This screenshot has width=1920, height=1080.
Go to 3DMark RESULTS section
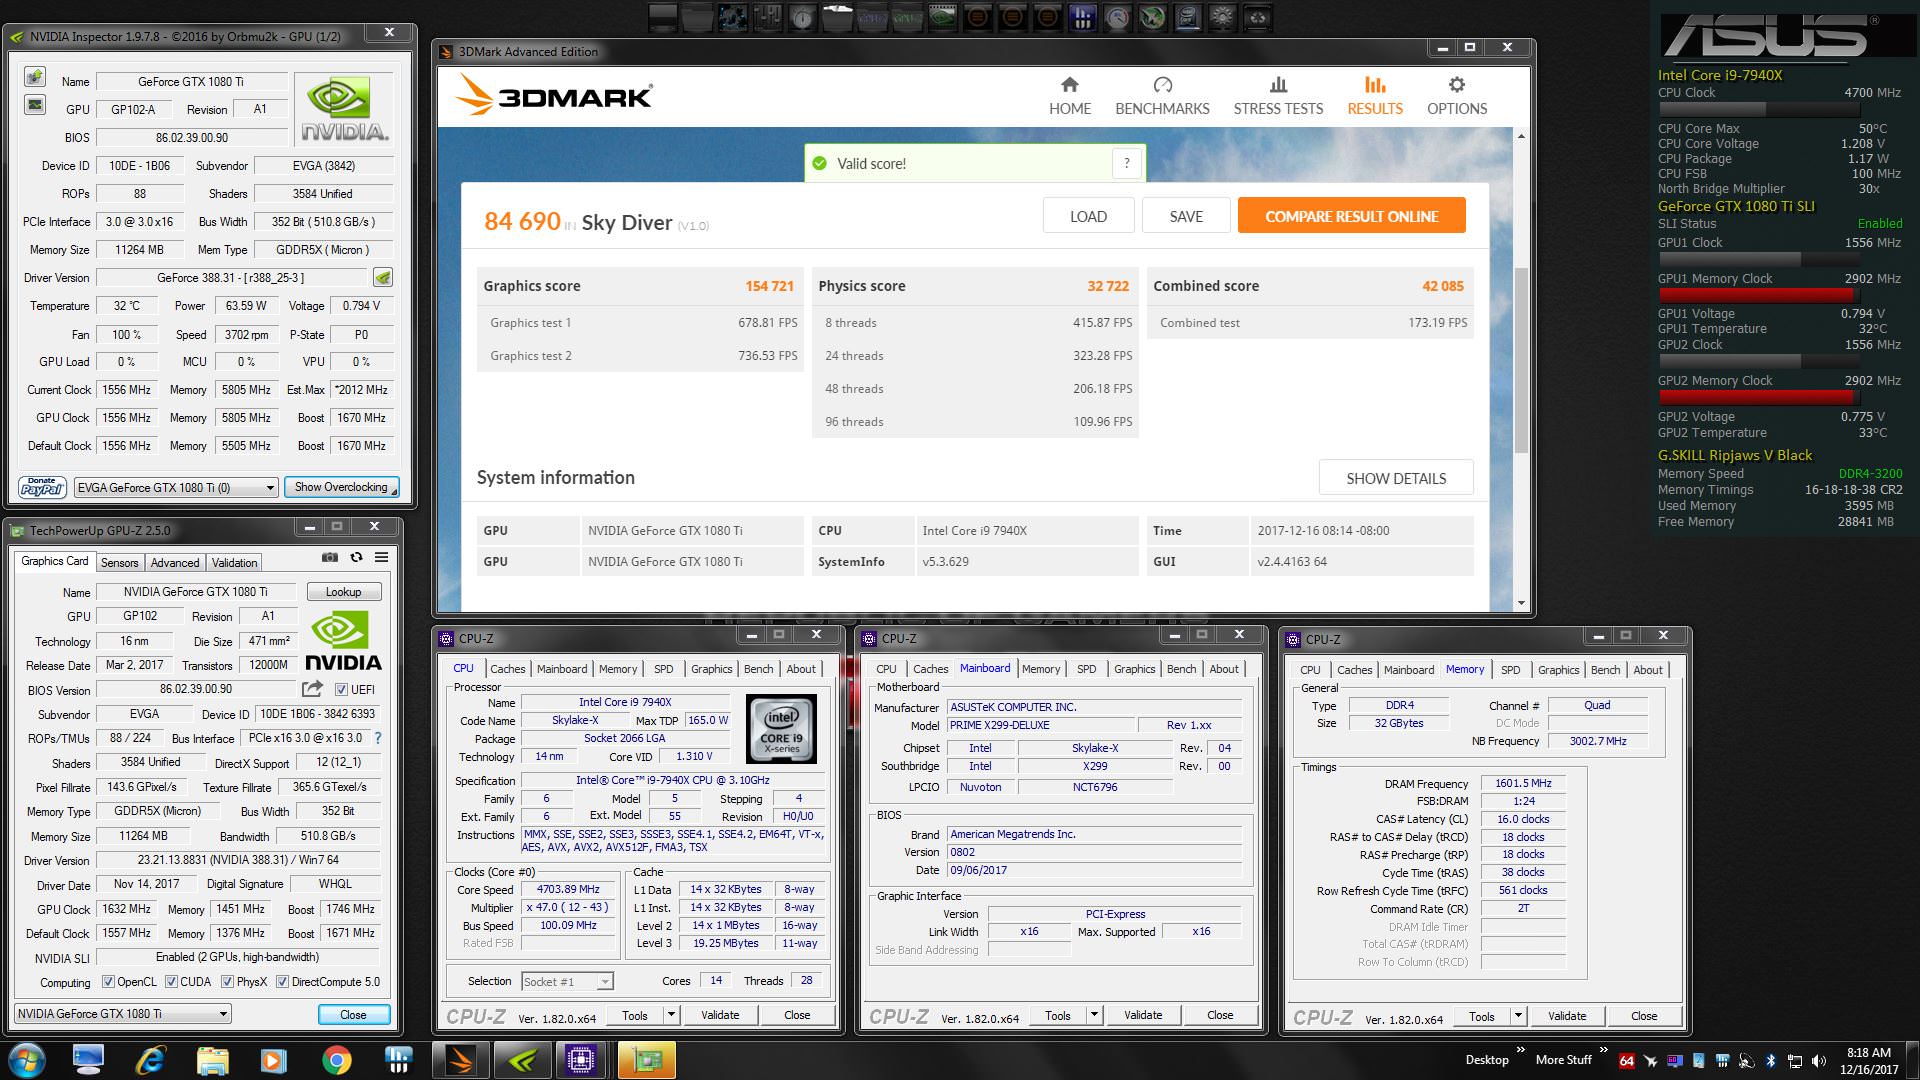click(1375, 97)
